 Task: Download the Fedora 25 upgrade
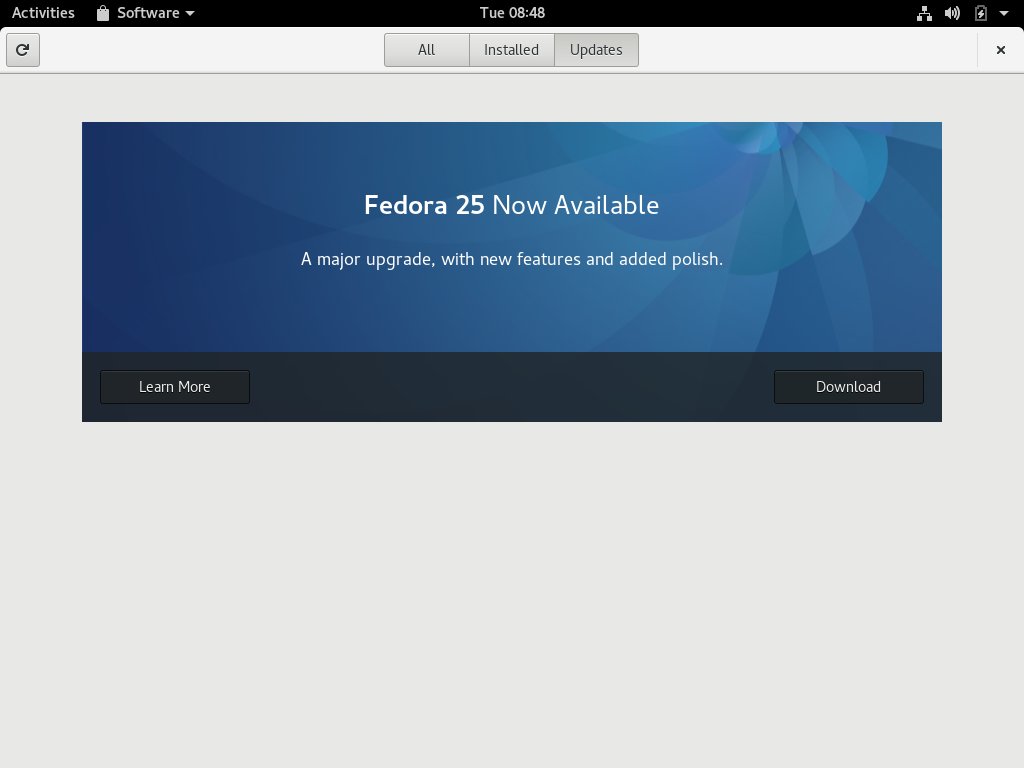tap(848, 387)
